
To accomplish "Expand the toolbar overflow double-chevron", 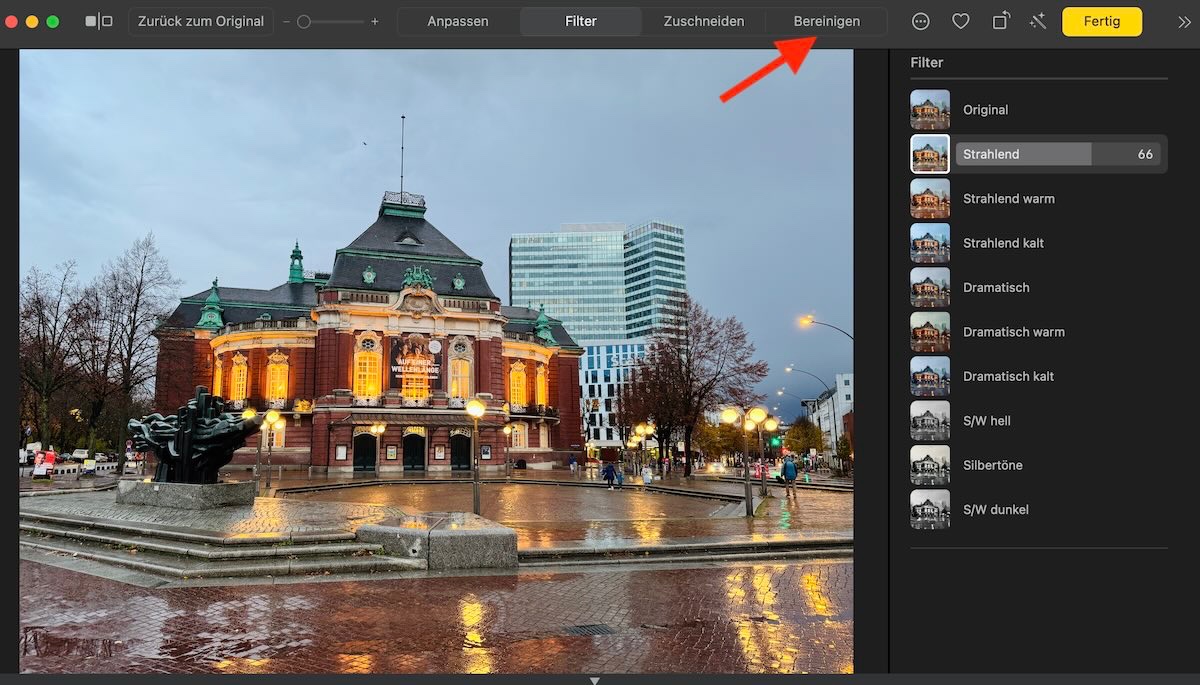I will coord(1184,22).
